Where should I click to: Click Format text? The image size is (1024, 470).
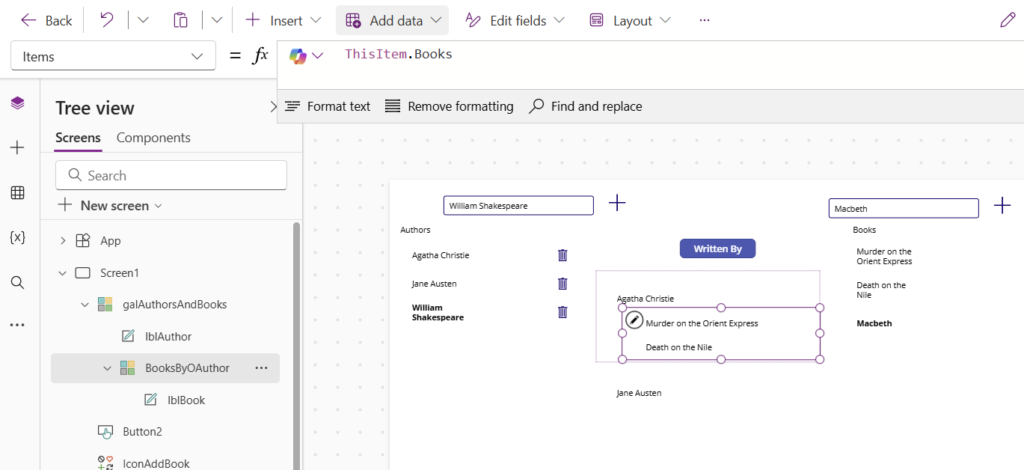pyautogui.click(x=328, y=106)
